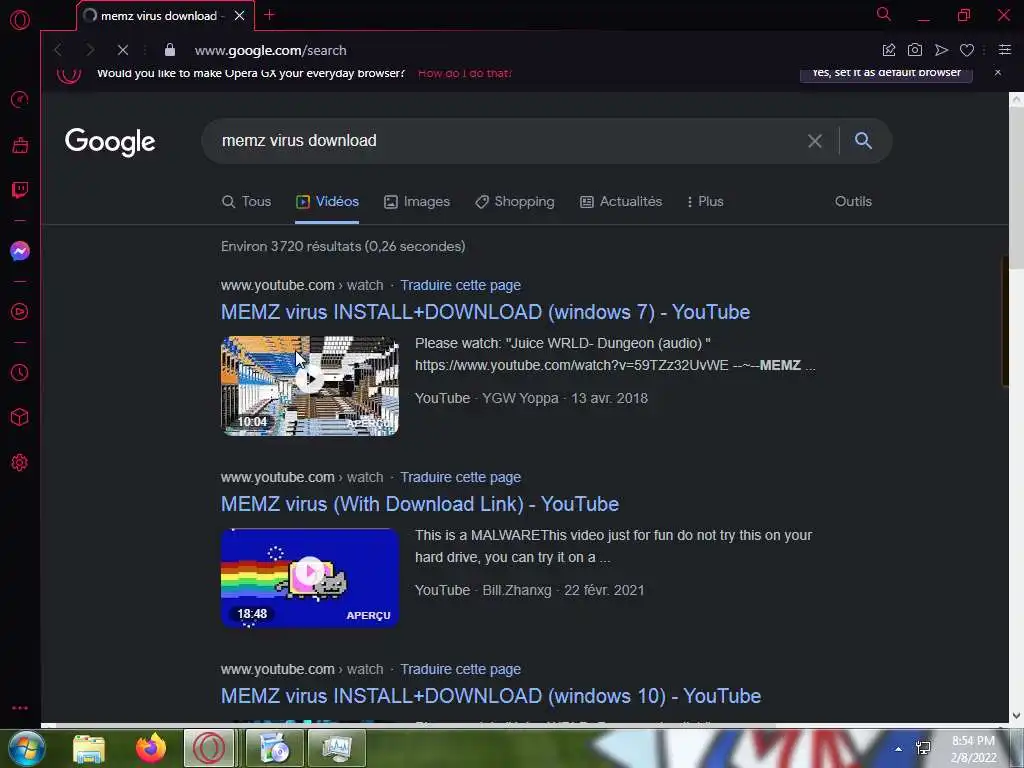Click scrollbar down arrow
Screen dimensions: 1024x768
point(1016,716)
